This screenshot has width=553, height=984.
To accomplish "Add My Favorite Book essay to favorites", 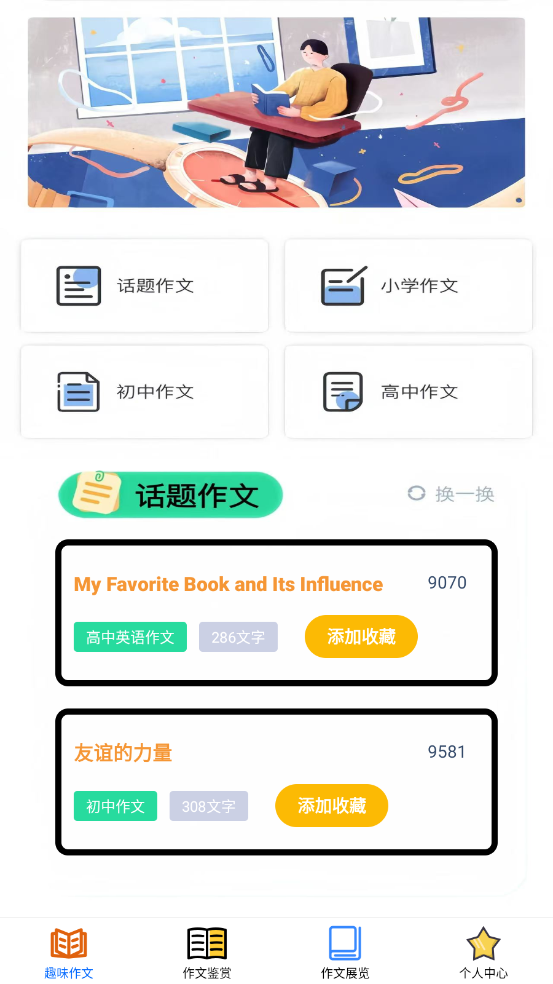I will coord(361,636).
